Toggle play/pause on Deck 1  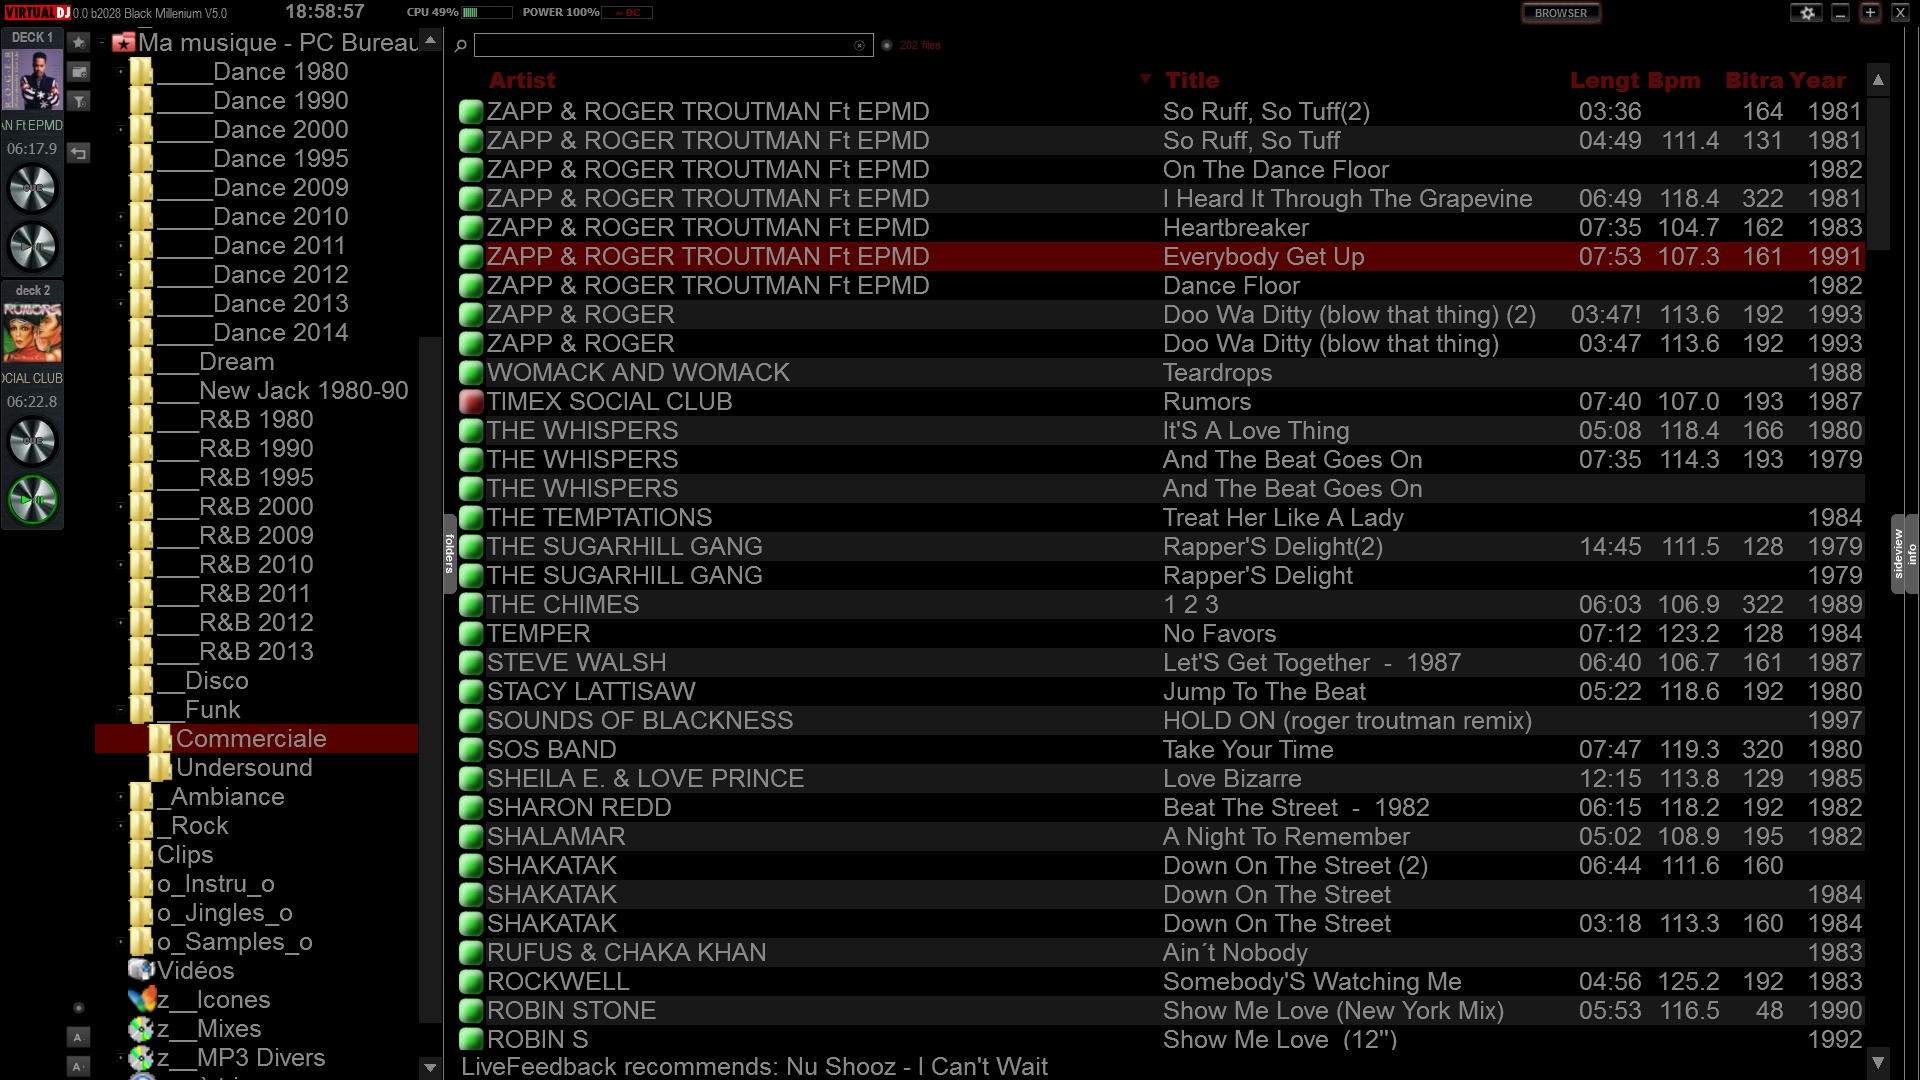pyautogui.click(x=33, y=246)
